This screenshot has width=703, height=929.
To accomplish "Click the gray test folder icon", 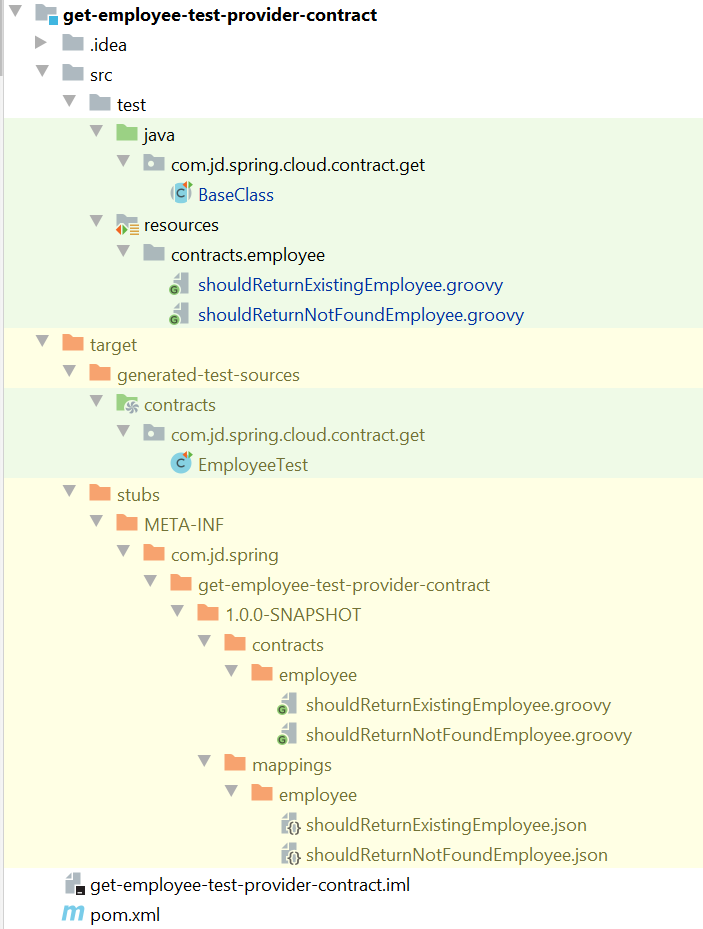I will 99,103.
